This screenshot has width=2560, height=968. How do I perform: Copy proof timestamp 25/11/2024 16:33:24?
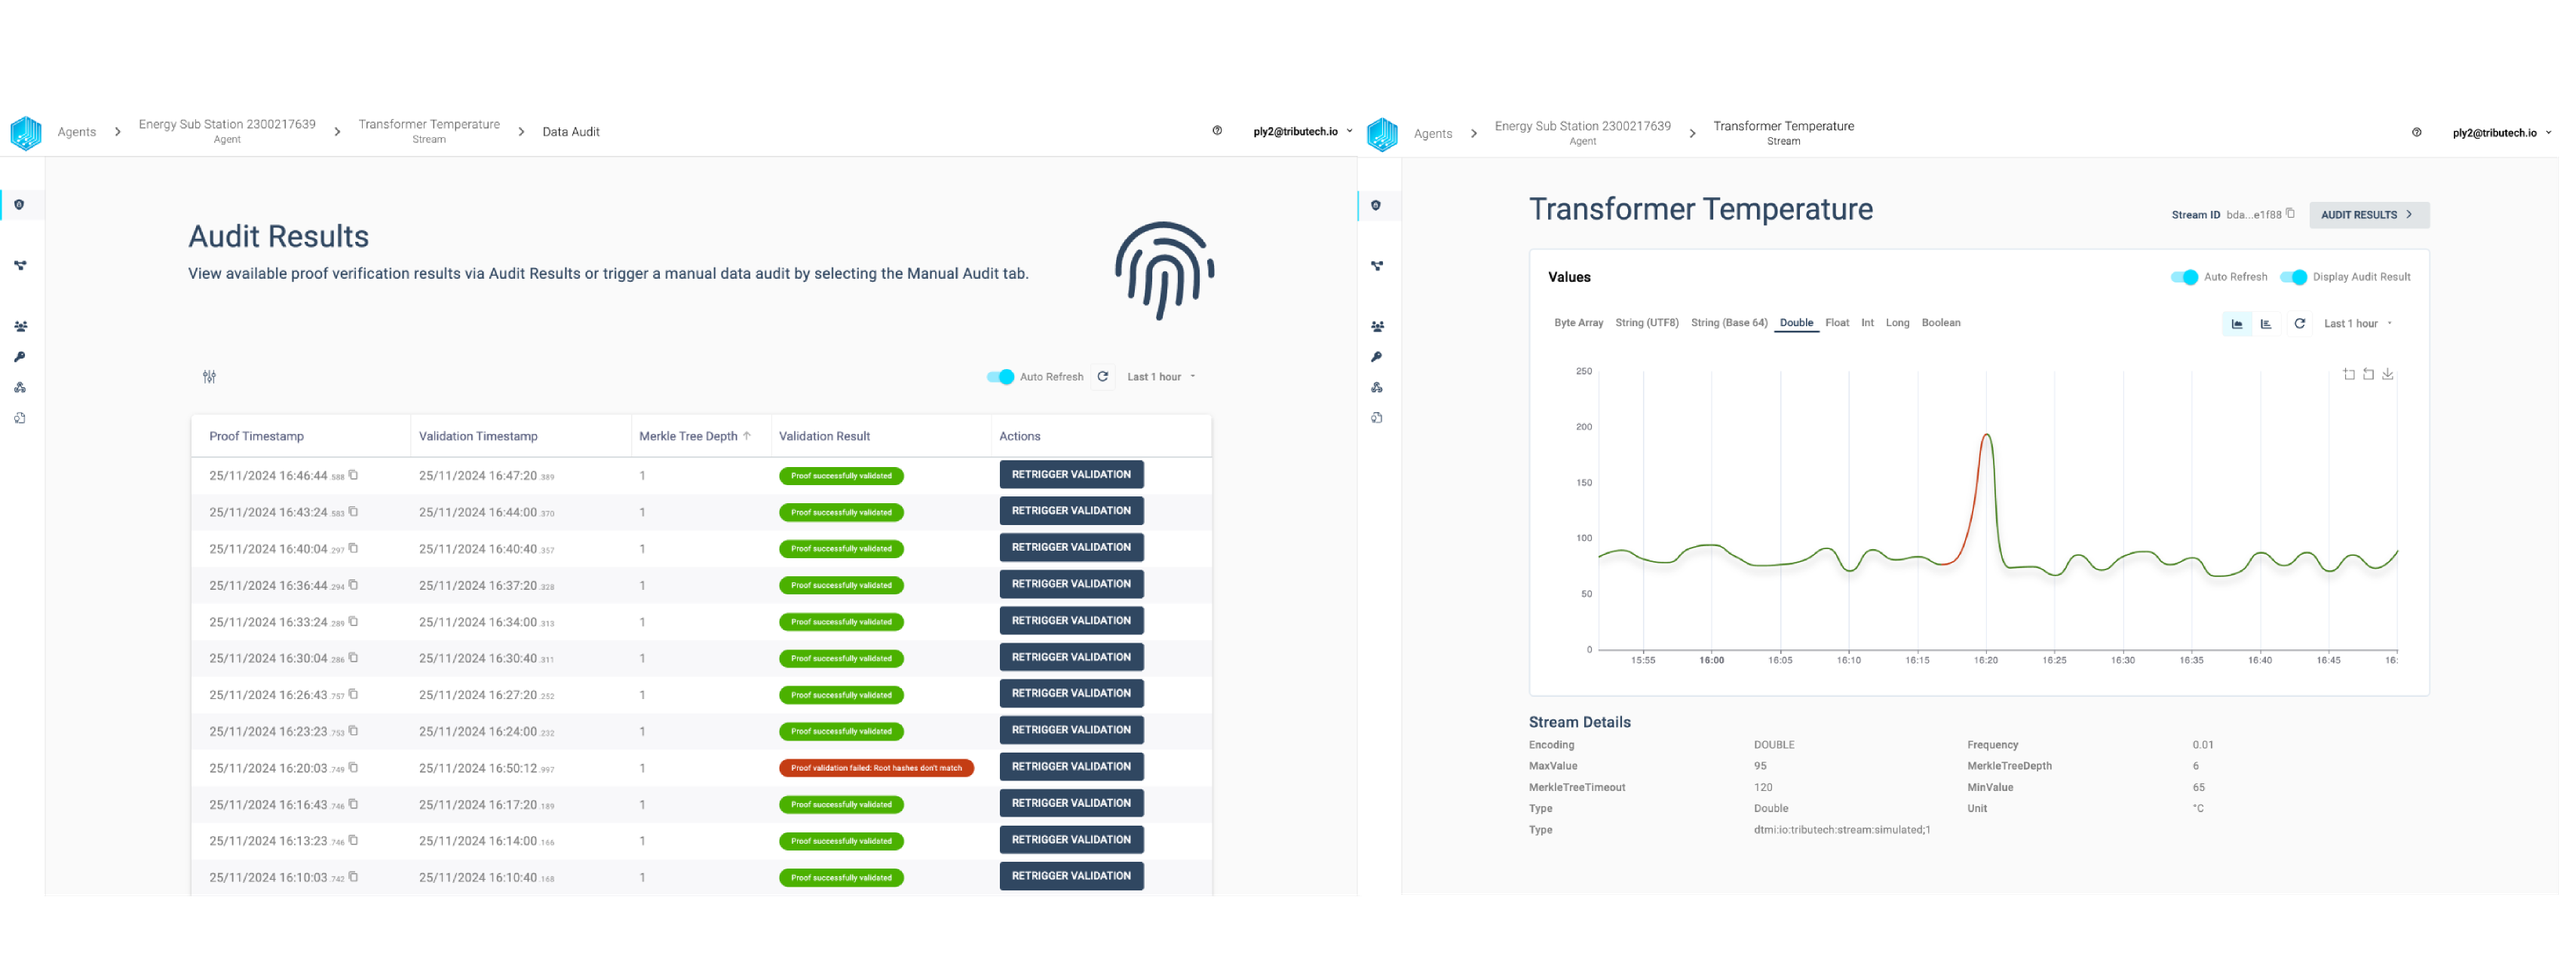click(x=353, y=622)
